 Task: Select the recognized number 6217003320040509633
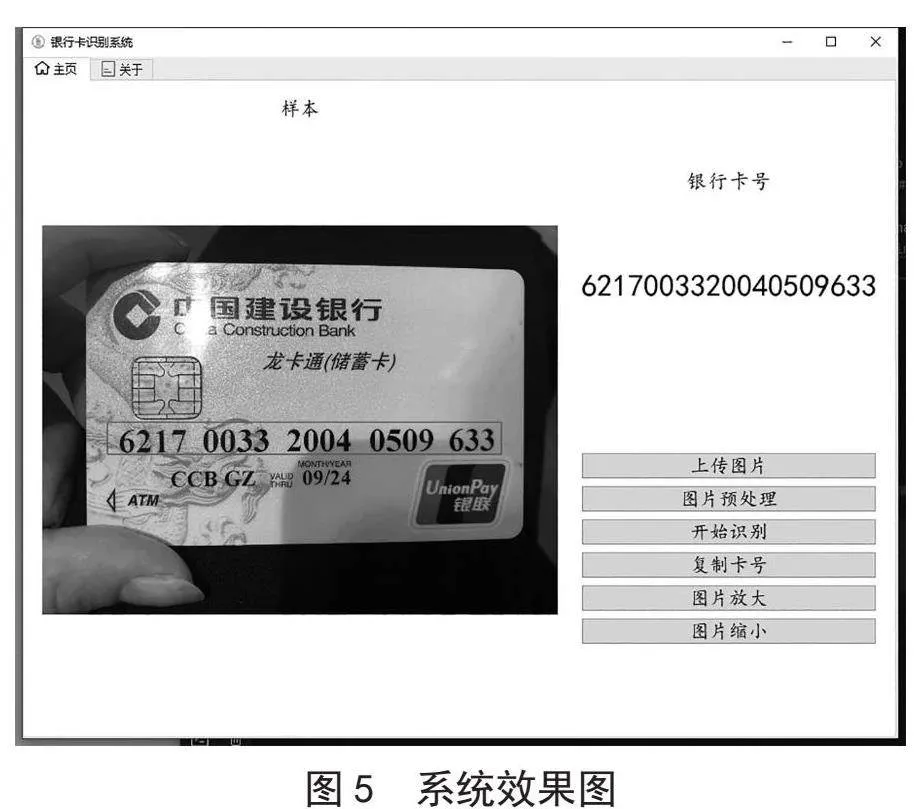coord(728,286)
